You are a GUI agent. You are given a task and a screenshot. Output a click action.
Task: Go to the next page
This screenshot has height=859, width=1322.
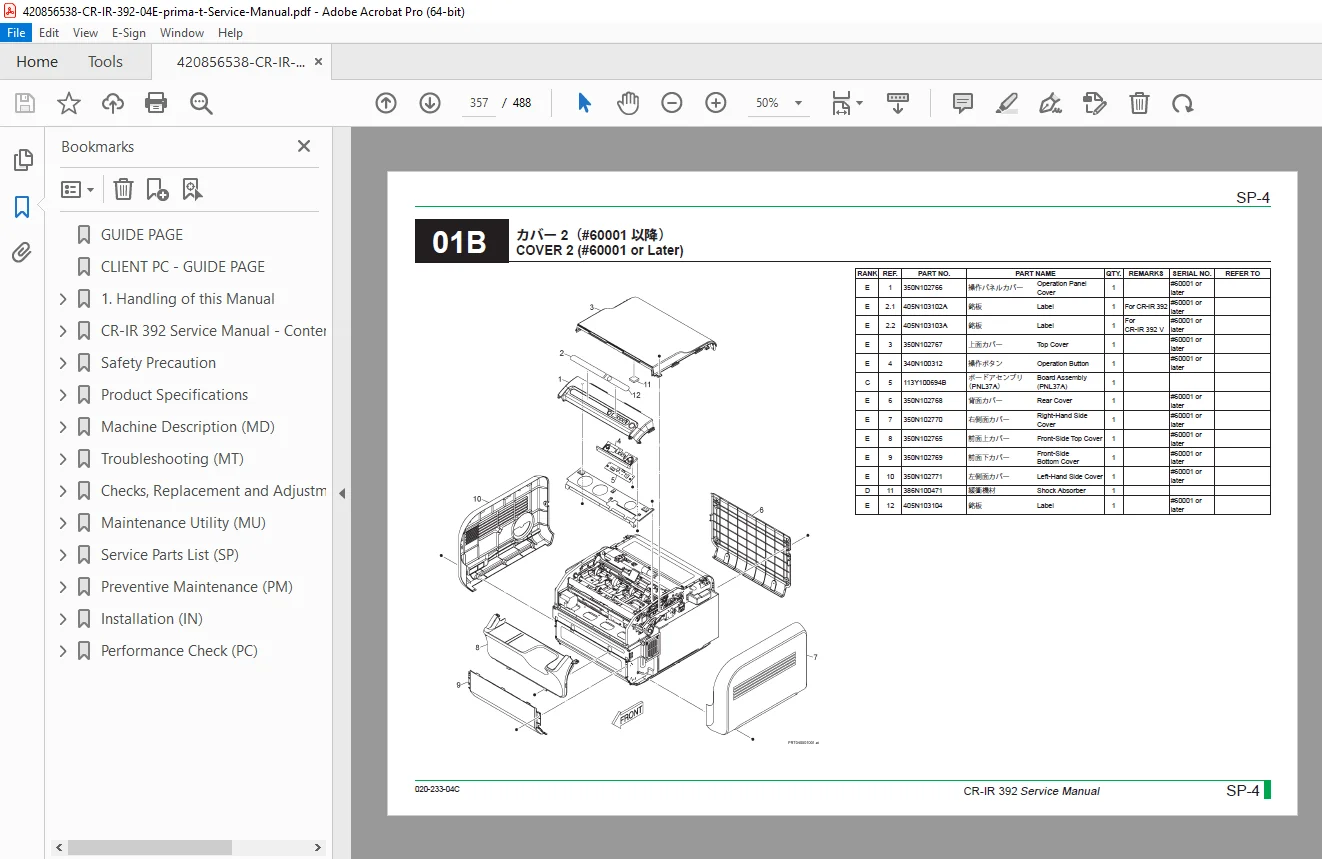point(430,103)
